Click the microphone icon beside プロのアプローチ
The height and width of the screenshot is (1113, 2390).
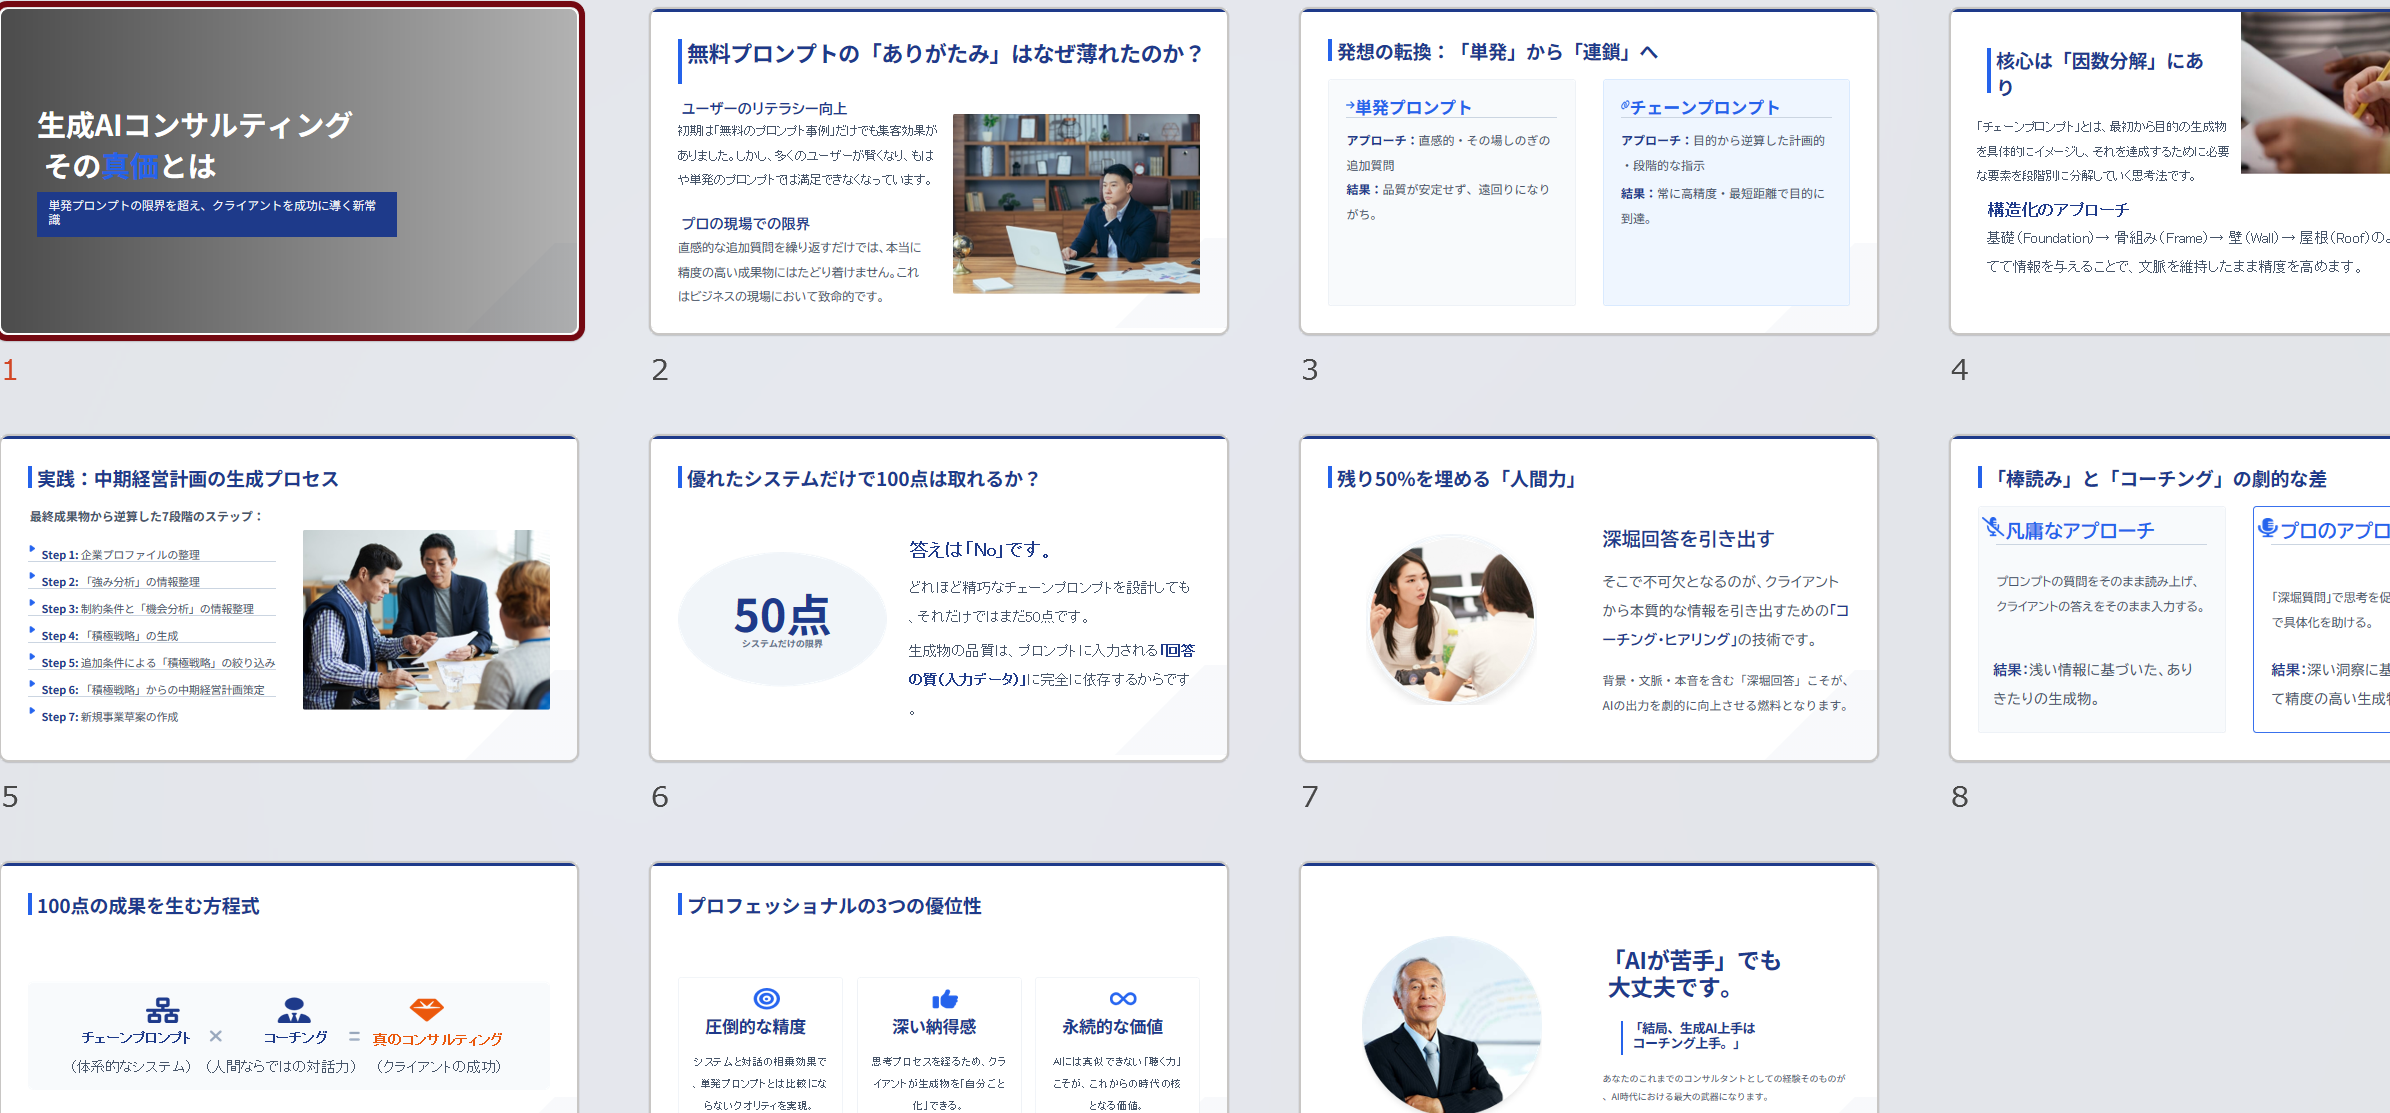(2268, 527)
